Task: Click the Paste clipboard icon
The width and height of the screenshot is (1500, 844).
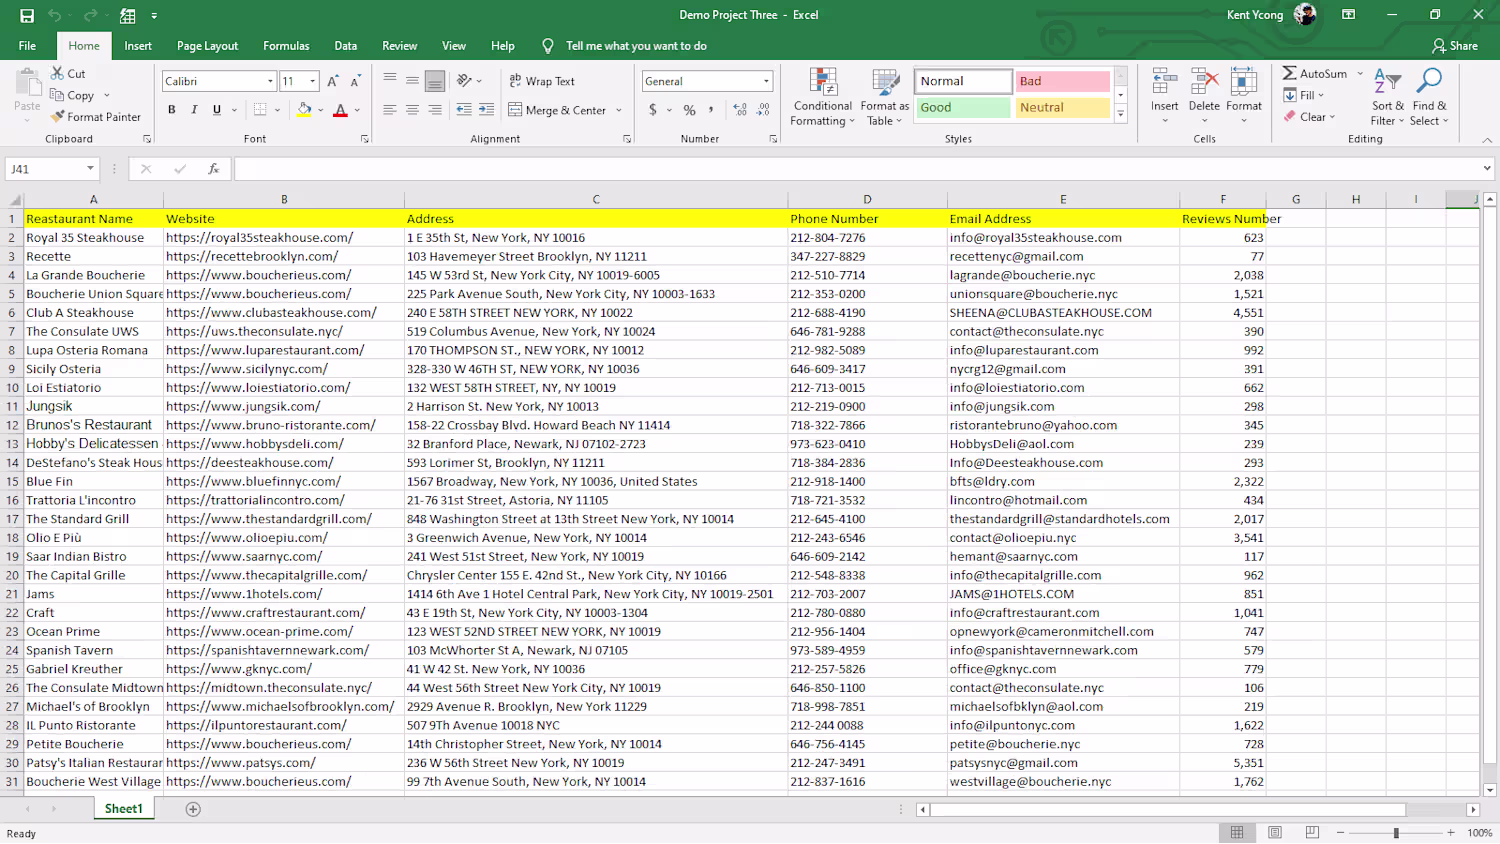Action: tap(27, 82)
